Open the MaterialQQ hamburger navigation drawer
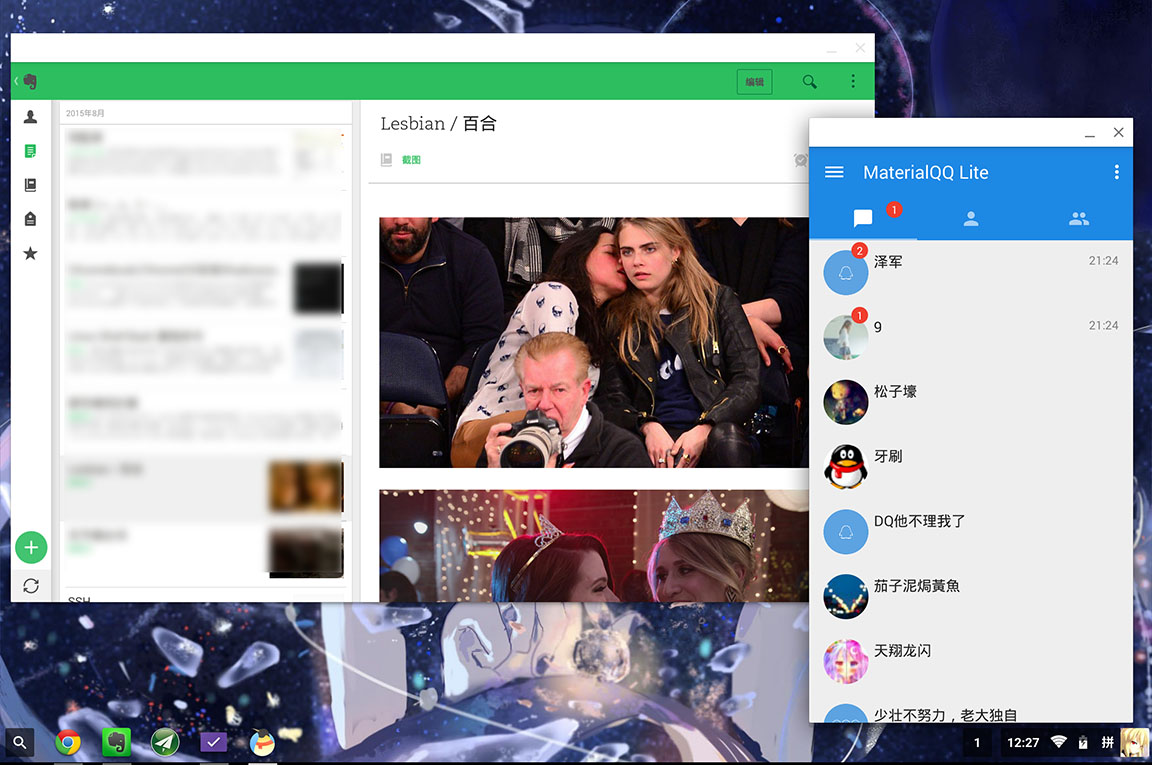 coord(834,173)
